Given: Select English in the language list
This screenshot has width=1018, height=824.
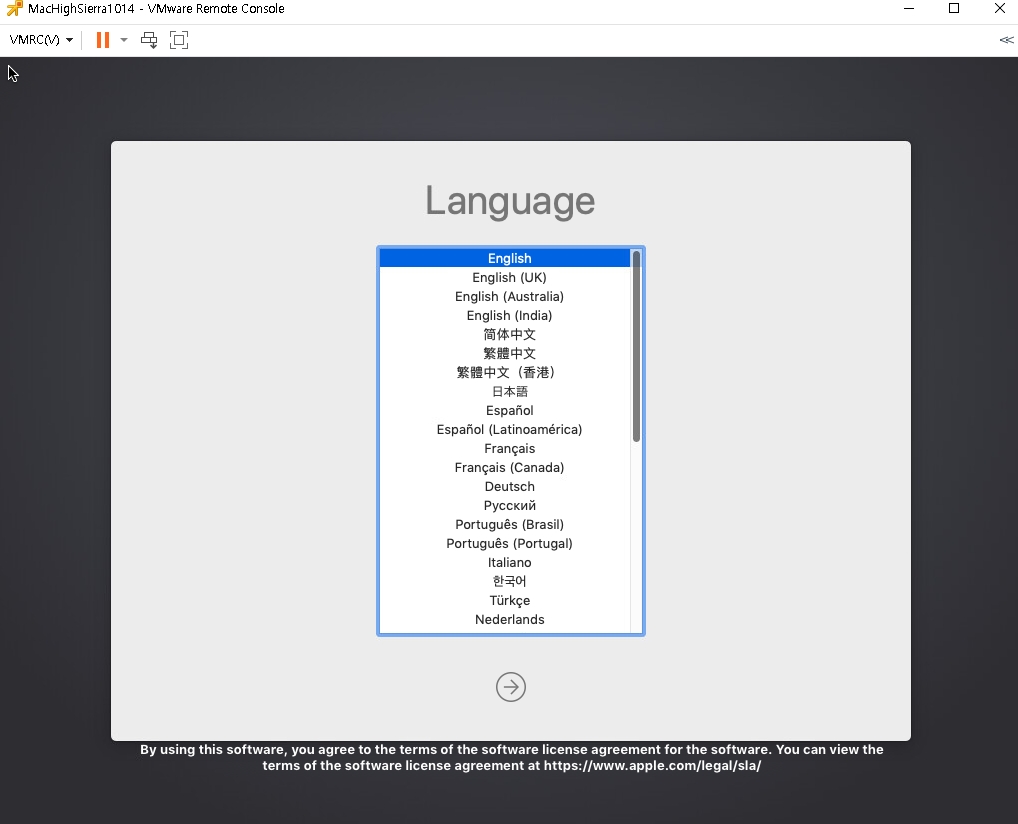Looking at the screenshot, I should tap(504, 258).
